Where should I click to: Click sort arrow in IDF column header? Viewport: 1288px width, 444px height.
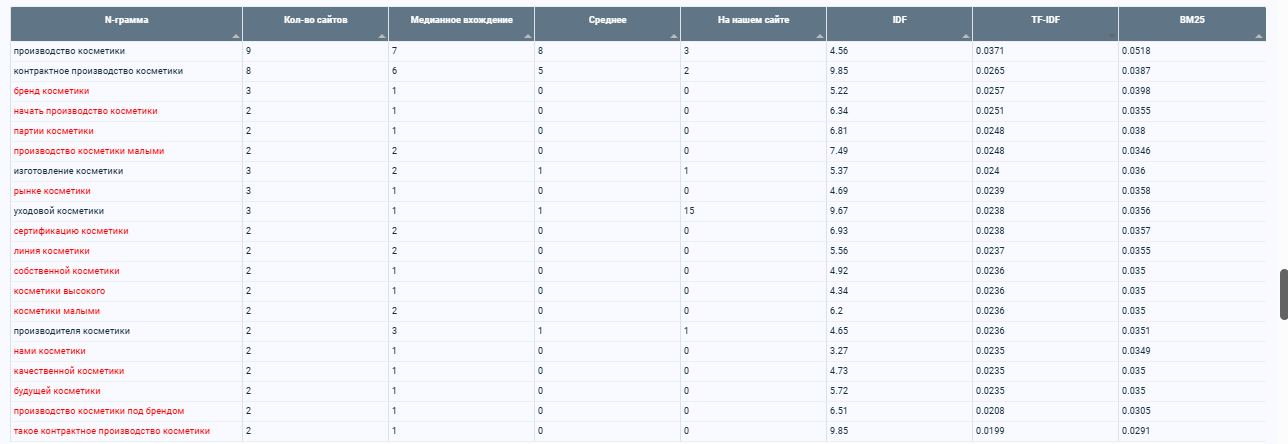[965, 35]
